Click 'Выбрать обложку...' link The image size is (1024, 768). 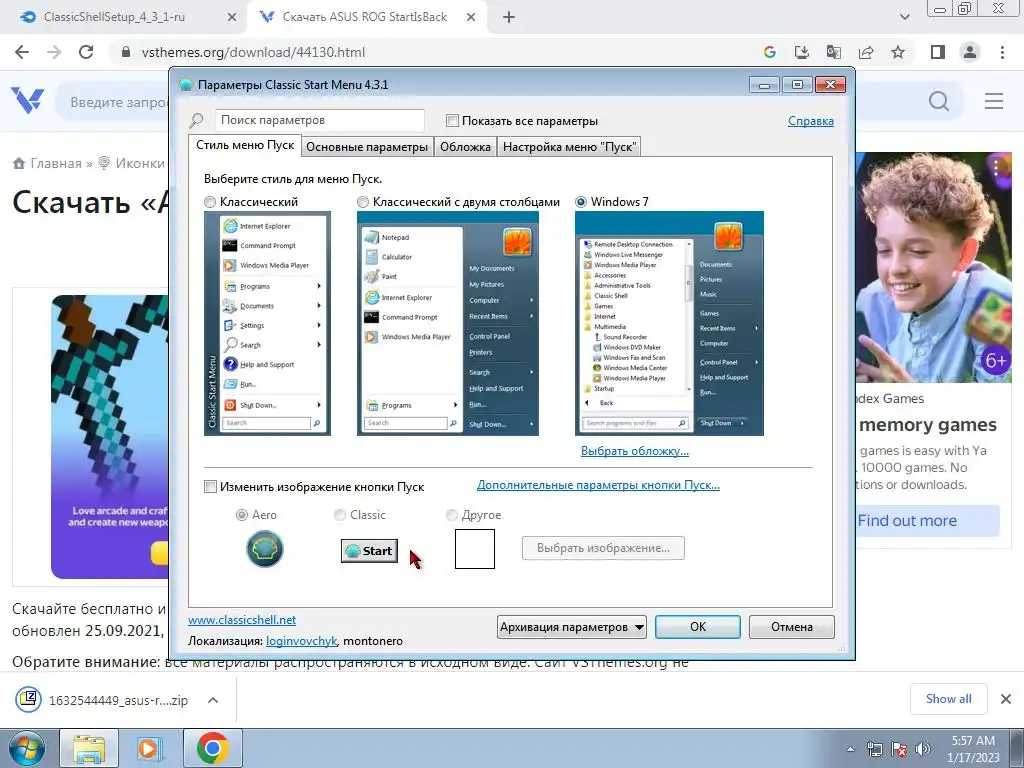click(x=635, y=451)
